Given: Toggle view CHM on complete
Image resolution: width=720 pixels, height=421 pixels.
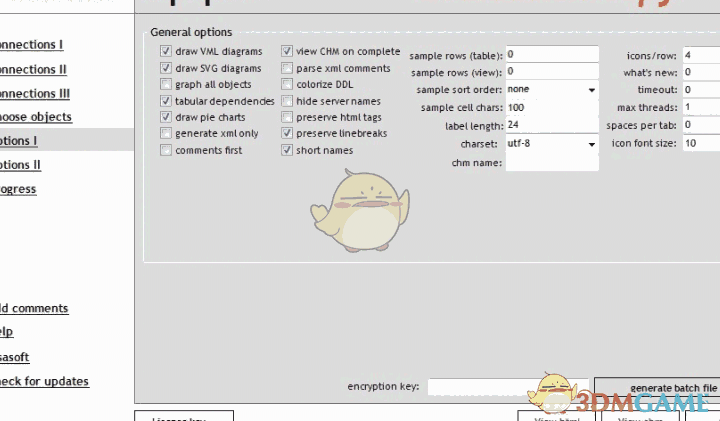Looking at the screenshot, I should [287, 51].
